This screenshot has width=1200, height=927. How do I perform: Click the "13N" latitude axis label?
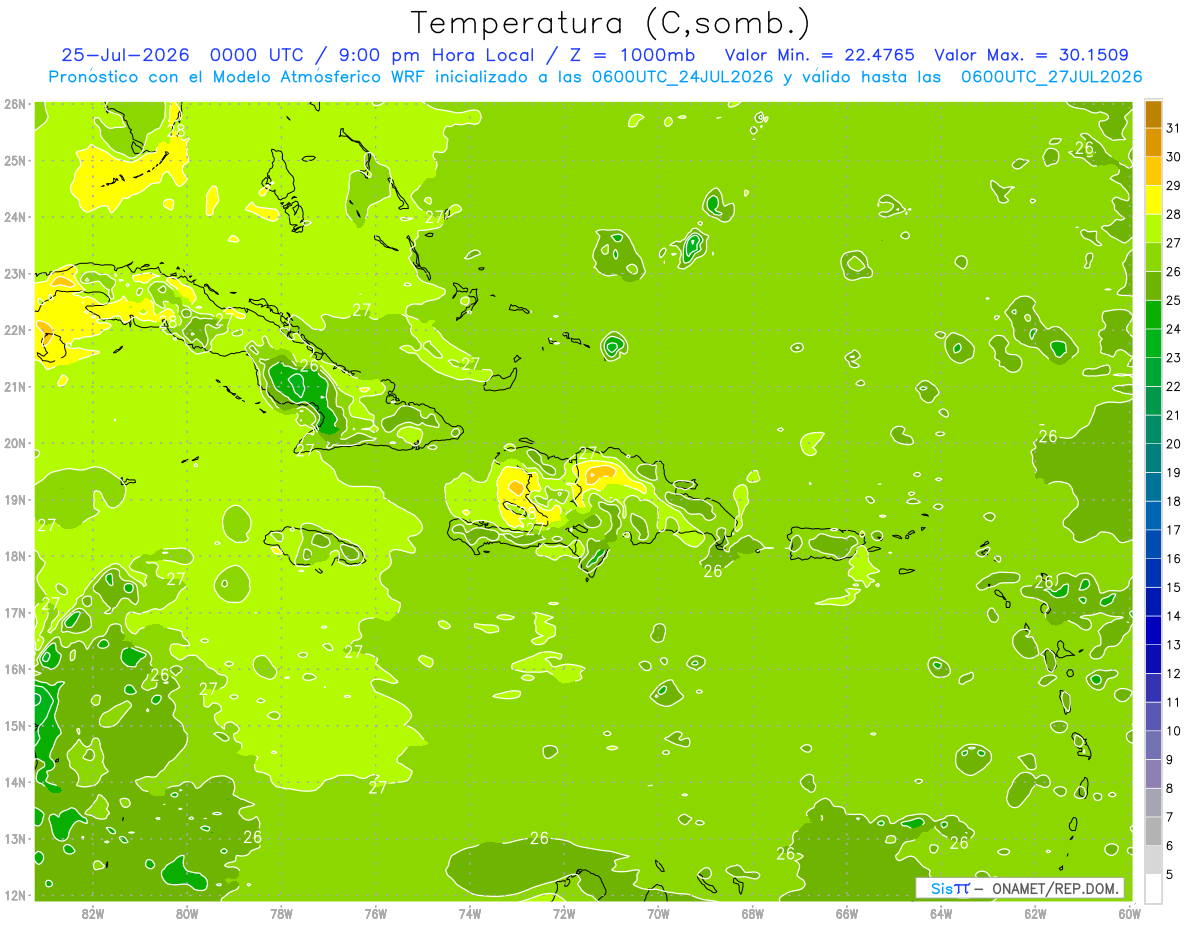(x=15, y=839)
